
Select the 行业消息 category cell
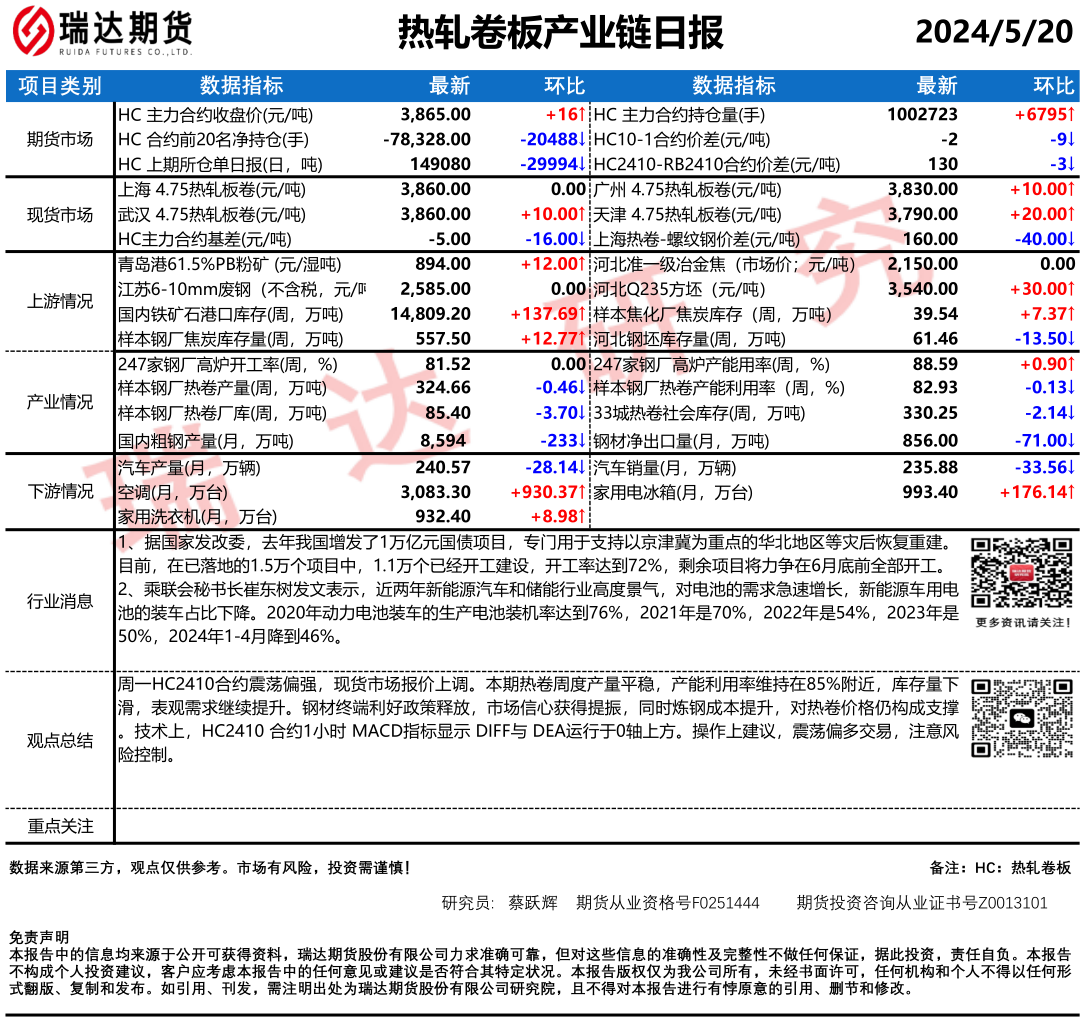coord(60,601)
